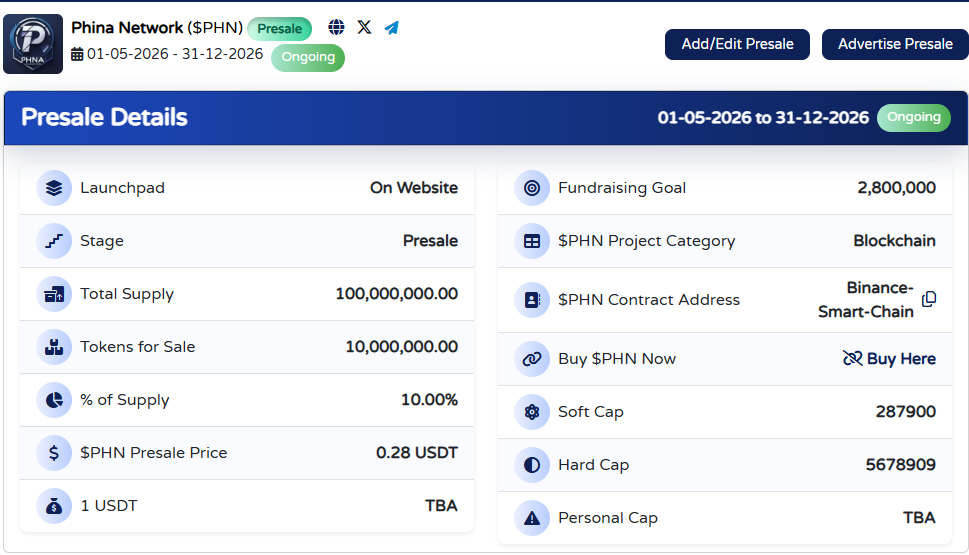Click the $PHN Presale Price dollar icon
This screenshot has width=969, height=555.
point(54,453)
